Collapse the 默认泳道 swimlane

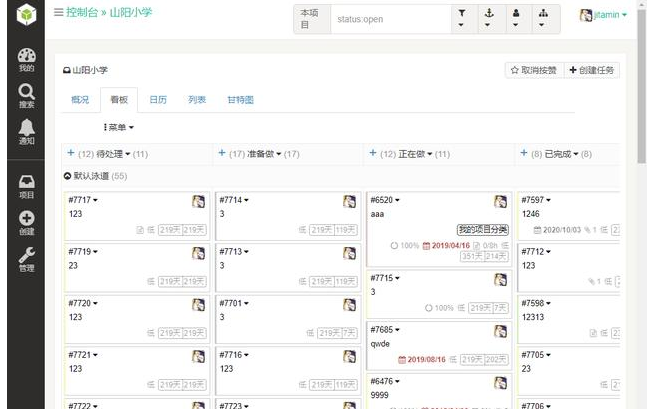click(x=68, y=176)
